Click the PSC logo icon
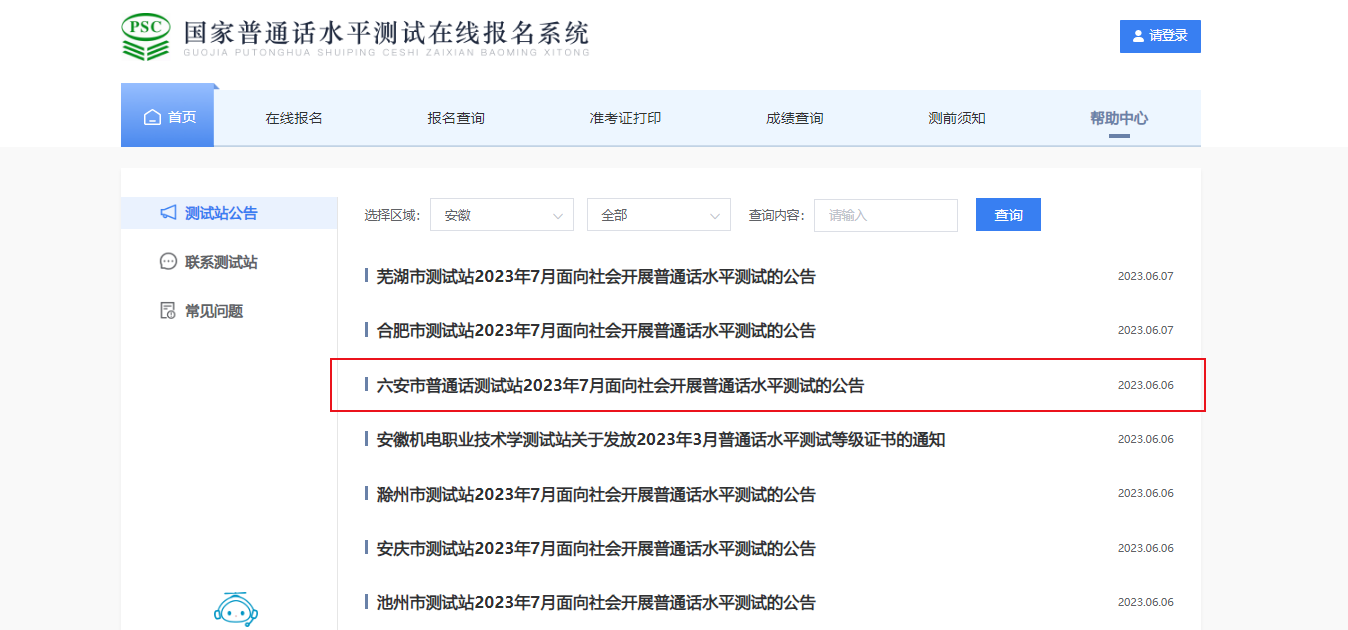The image size is (1348, 630). click(146, 37)
